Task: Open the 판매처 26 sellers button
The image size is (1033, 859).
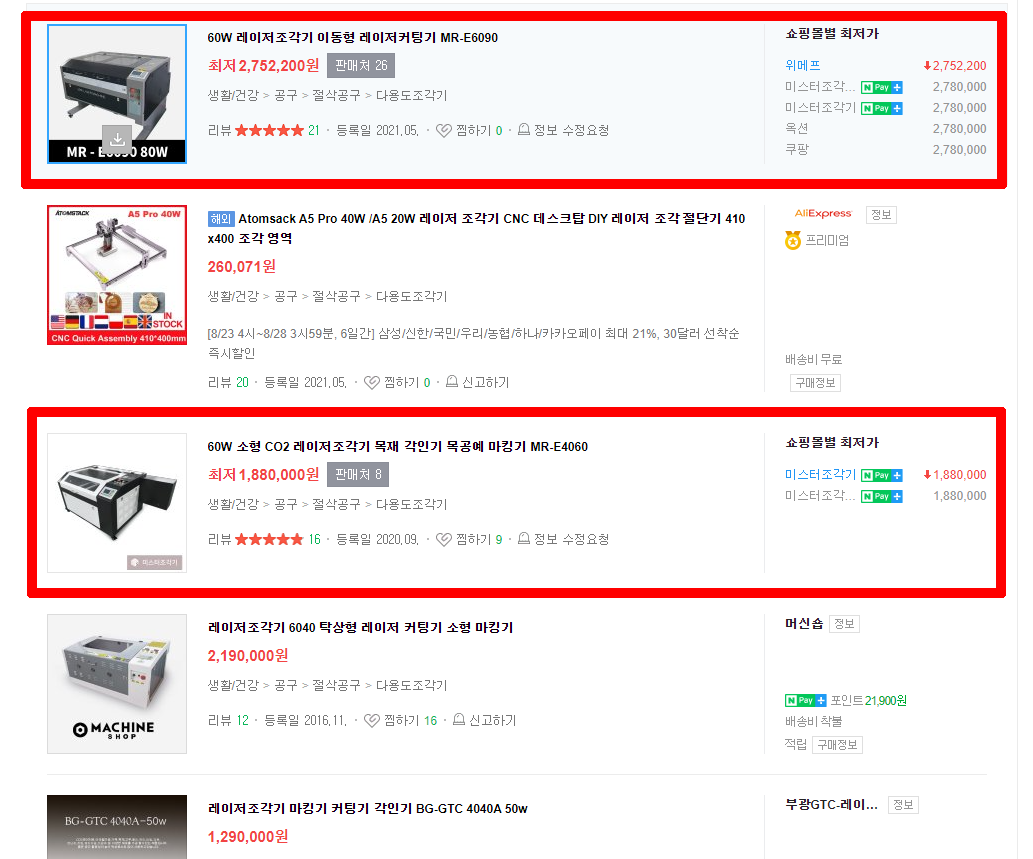Action: pyautogui.click(x=361, y=66)
